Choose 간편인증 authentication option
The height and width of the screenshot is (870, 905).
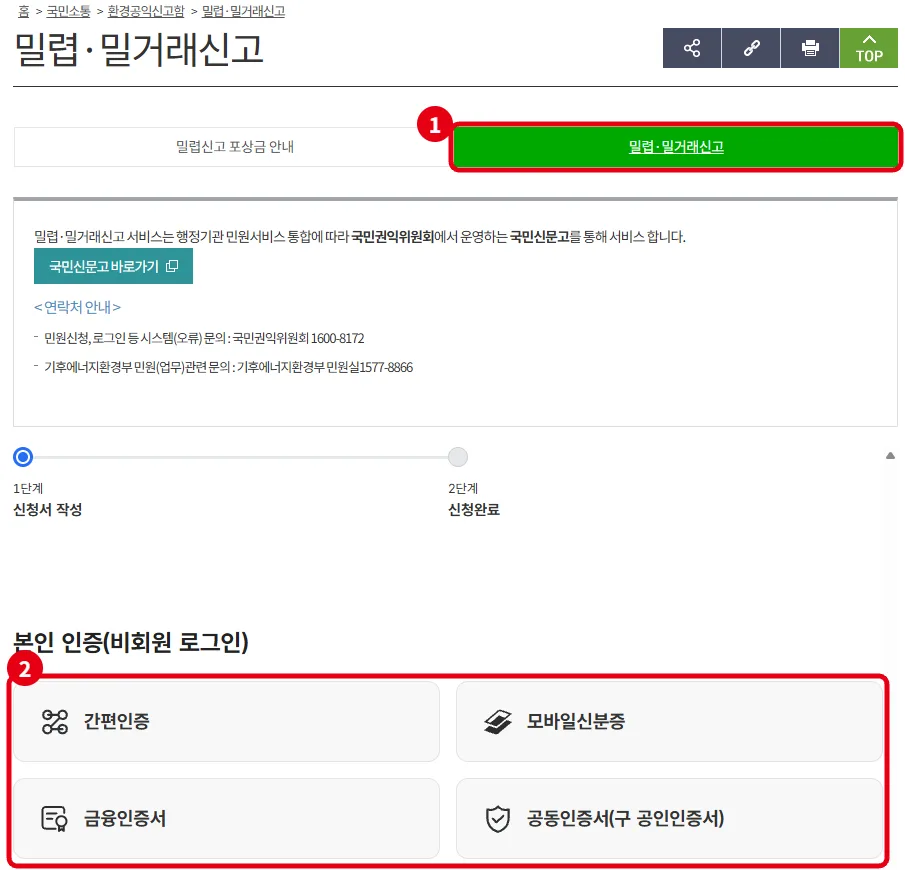click(x=226, y=722)
